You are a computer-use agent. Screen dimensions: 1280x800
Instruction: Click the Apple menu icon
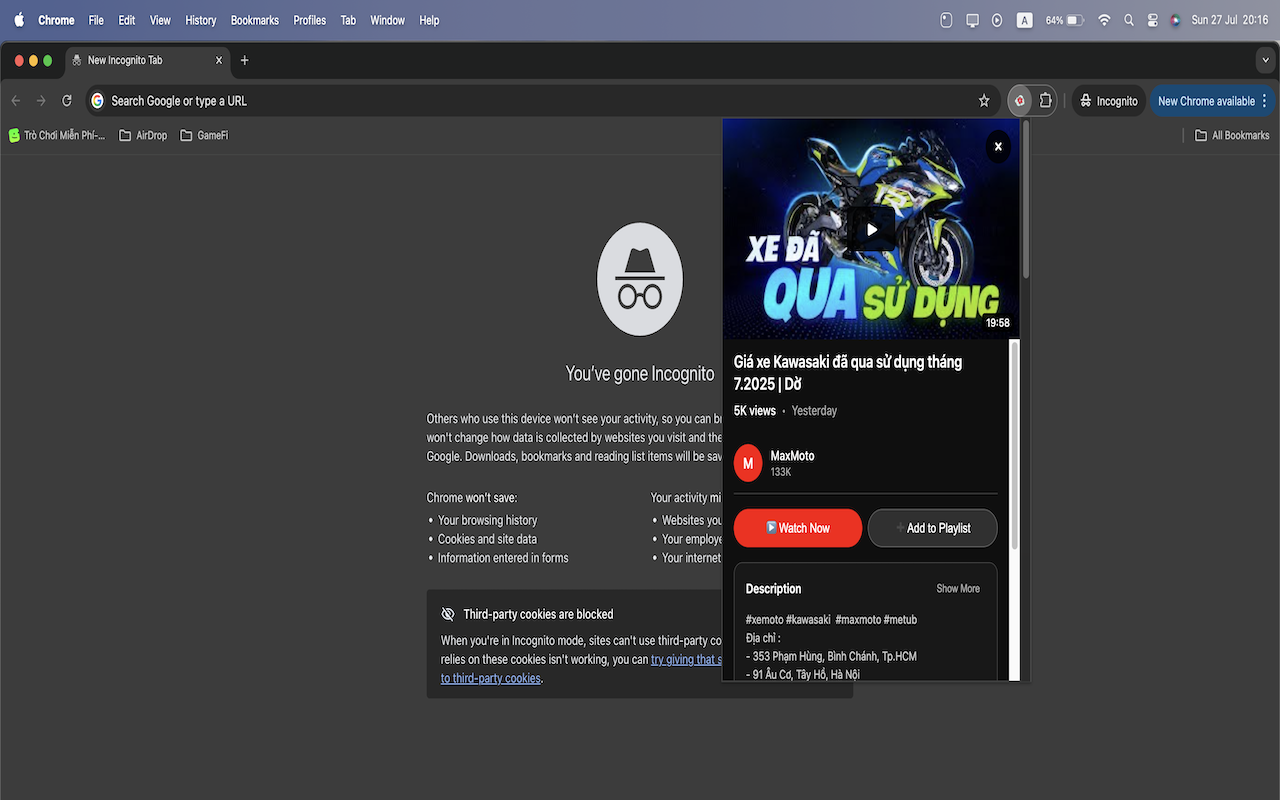pyautogui.click(x=19, y=20)
